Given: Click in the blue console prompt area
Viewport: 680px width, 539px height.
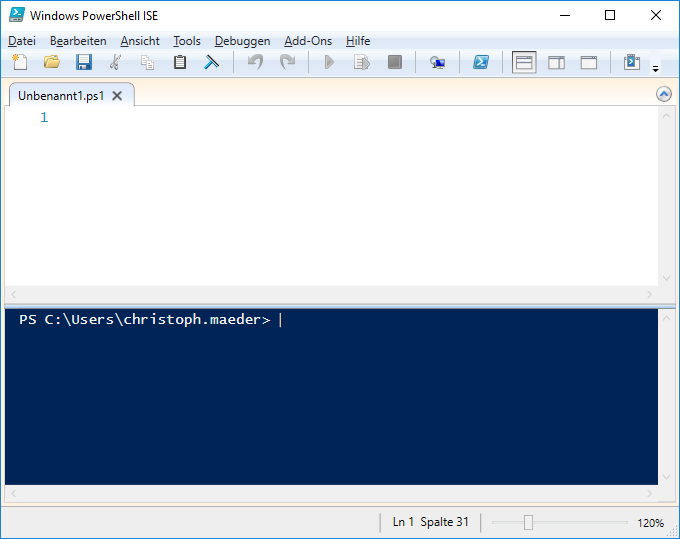Looking at the screenshot, I should click(x=330, y=400).
